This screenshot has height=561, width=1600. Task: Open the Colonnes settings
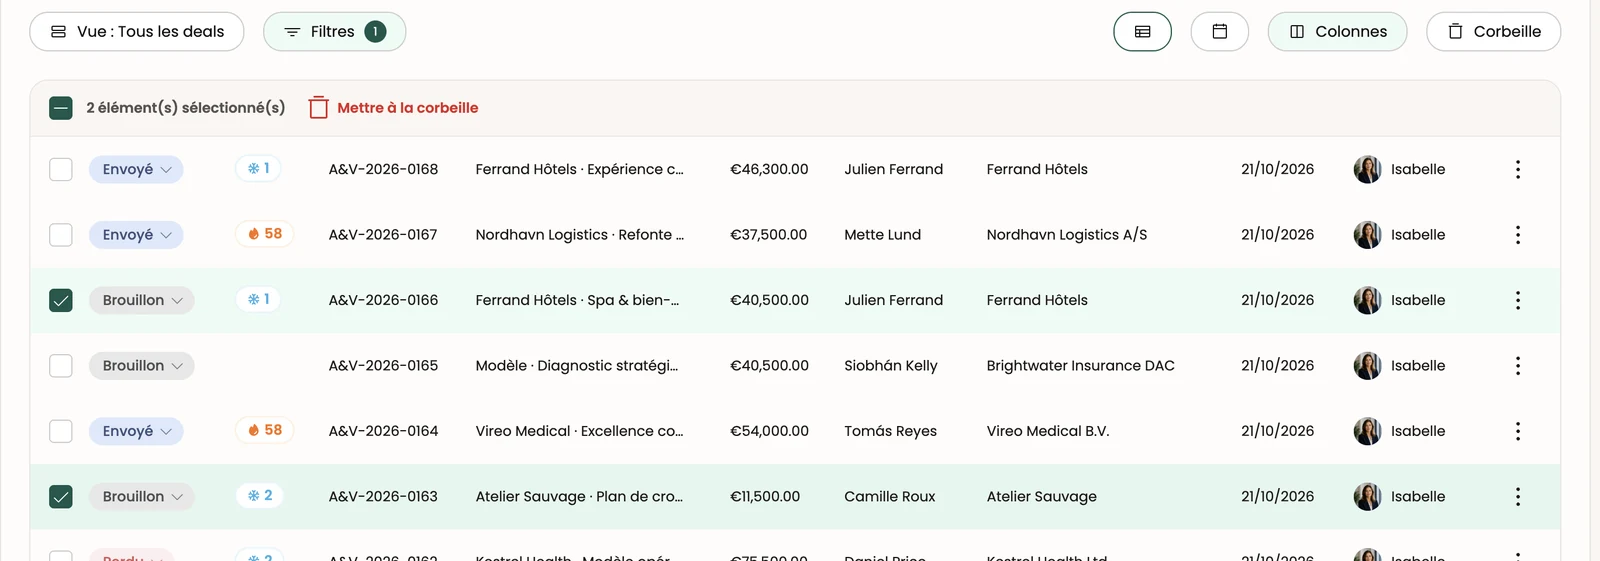[x=1337, y=32]
